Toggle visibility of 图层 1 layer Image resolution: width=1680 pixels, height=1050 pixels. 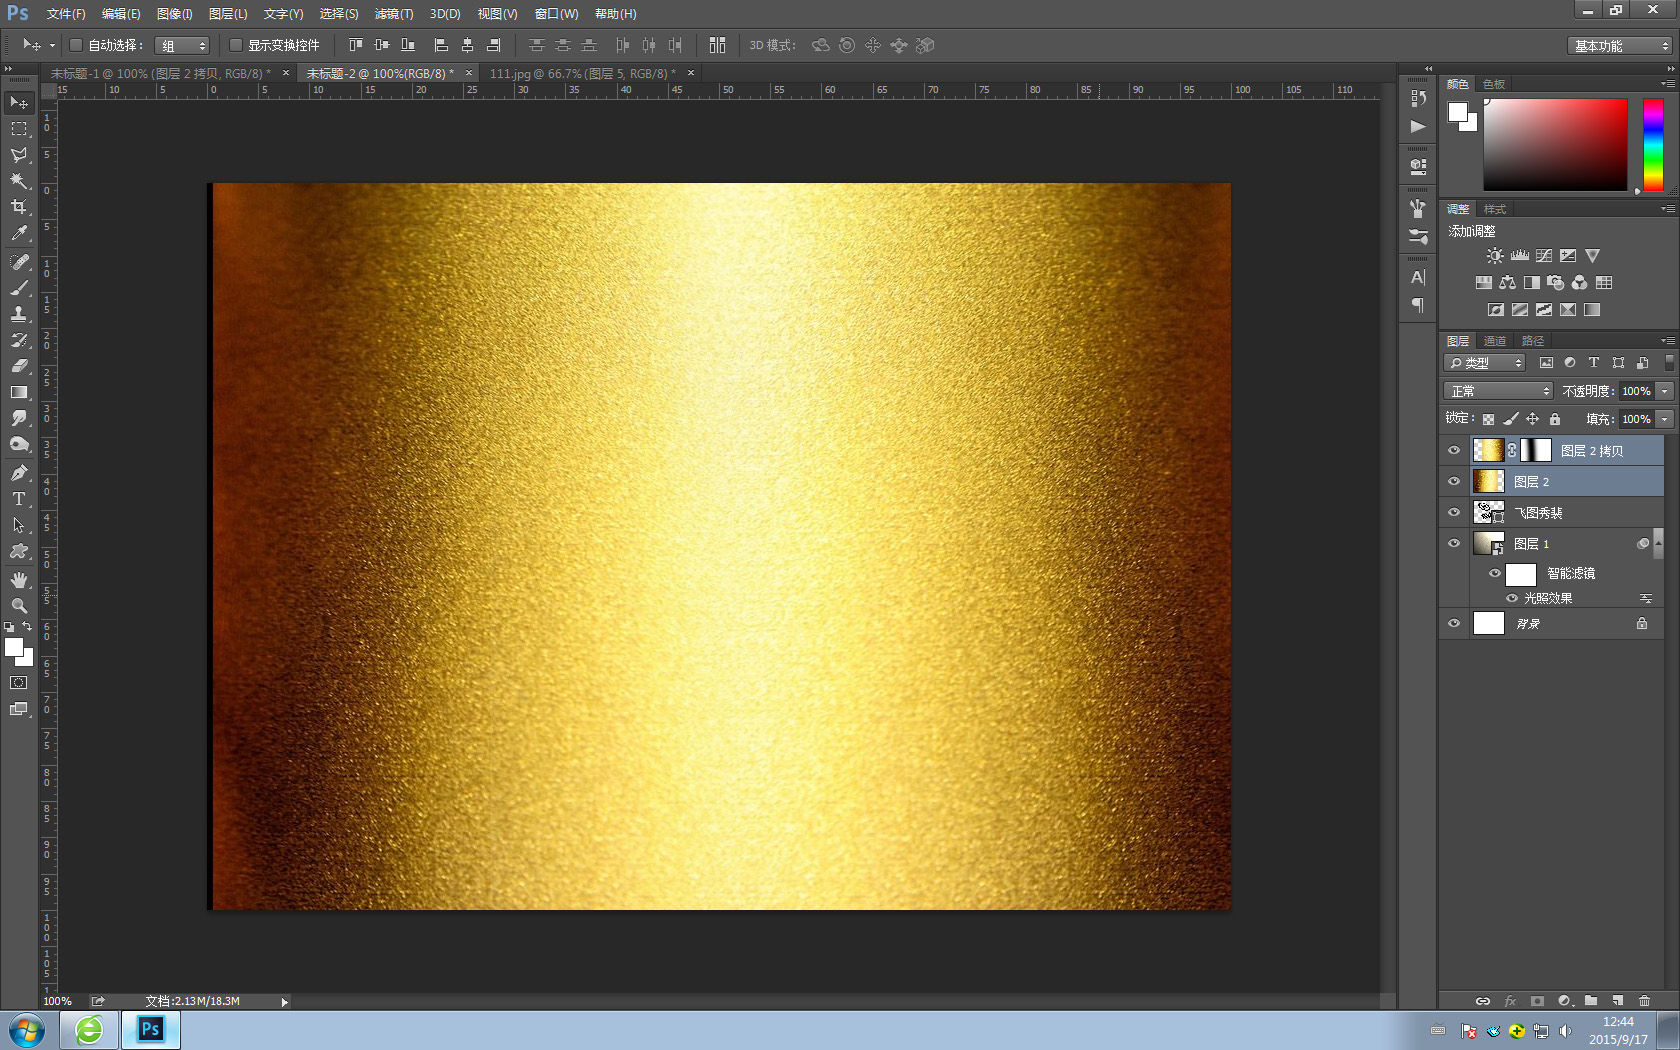pos(1454,544)
